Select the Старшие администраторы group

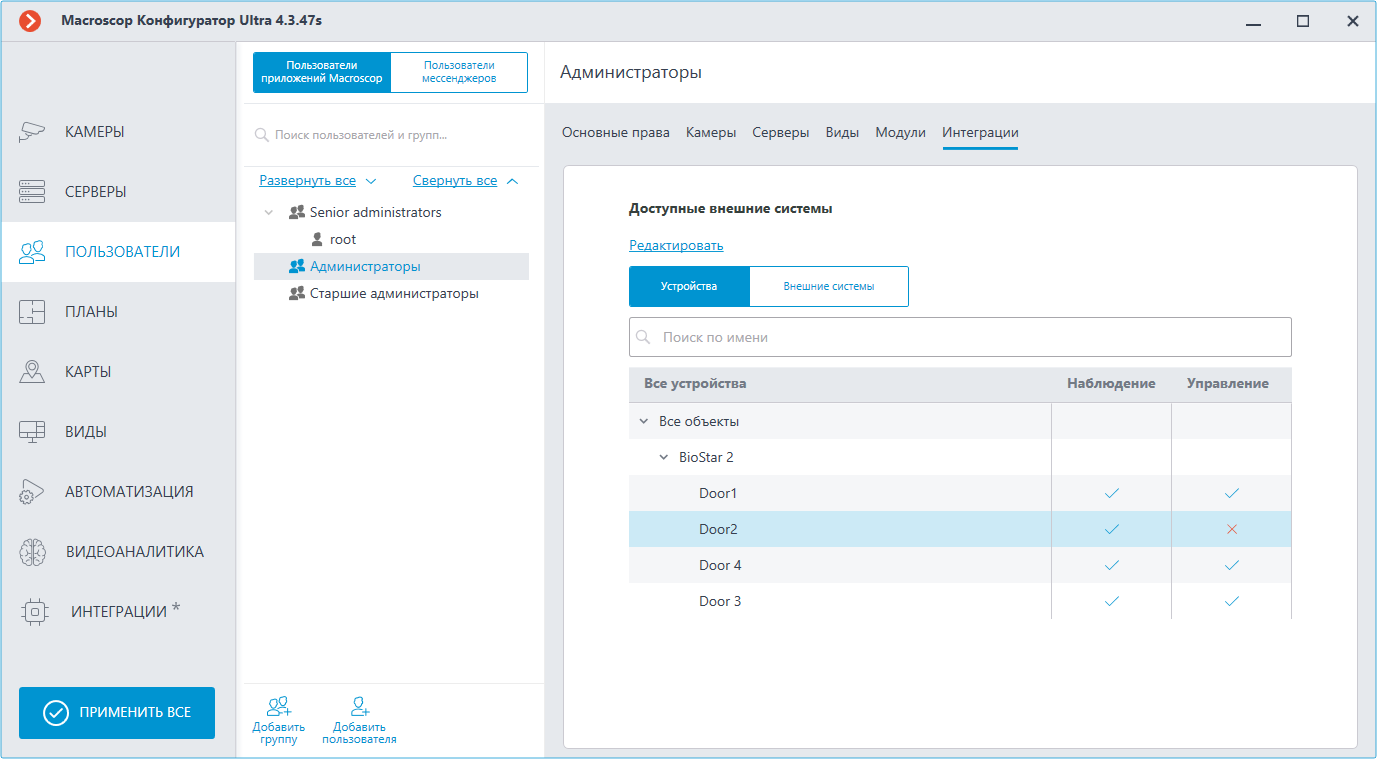pos(394,294)
